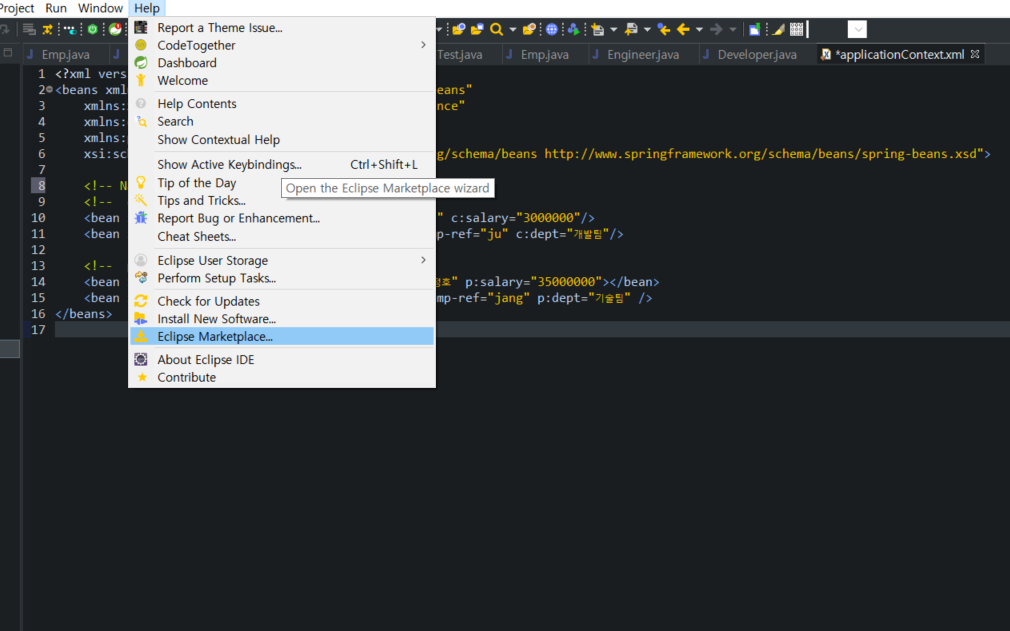Expand the CodeTogether submenu arrow

423,45
